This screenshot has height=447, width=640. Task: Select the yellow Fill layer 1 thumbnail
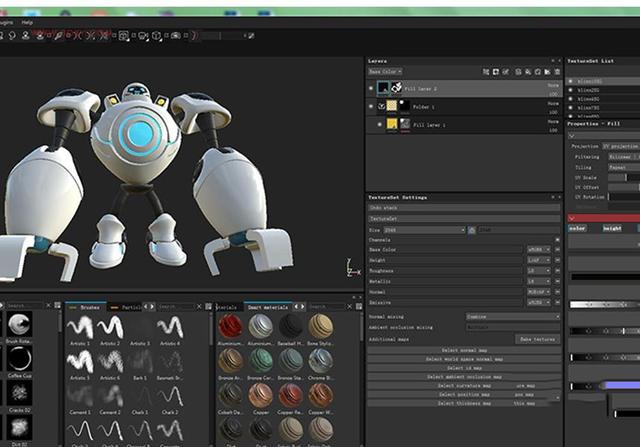(x=392, y=124)
